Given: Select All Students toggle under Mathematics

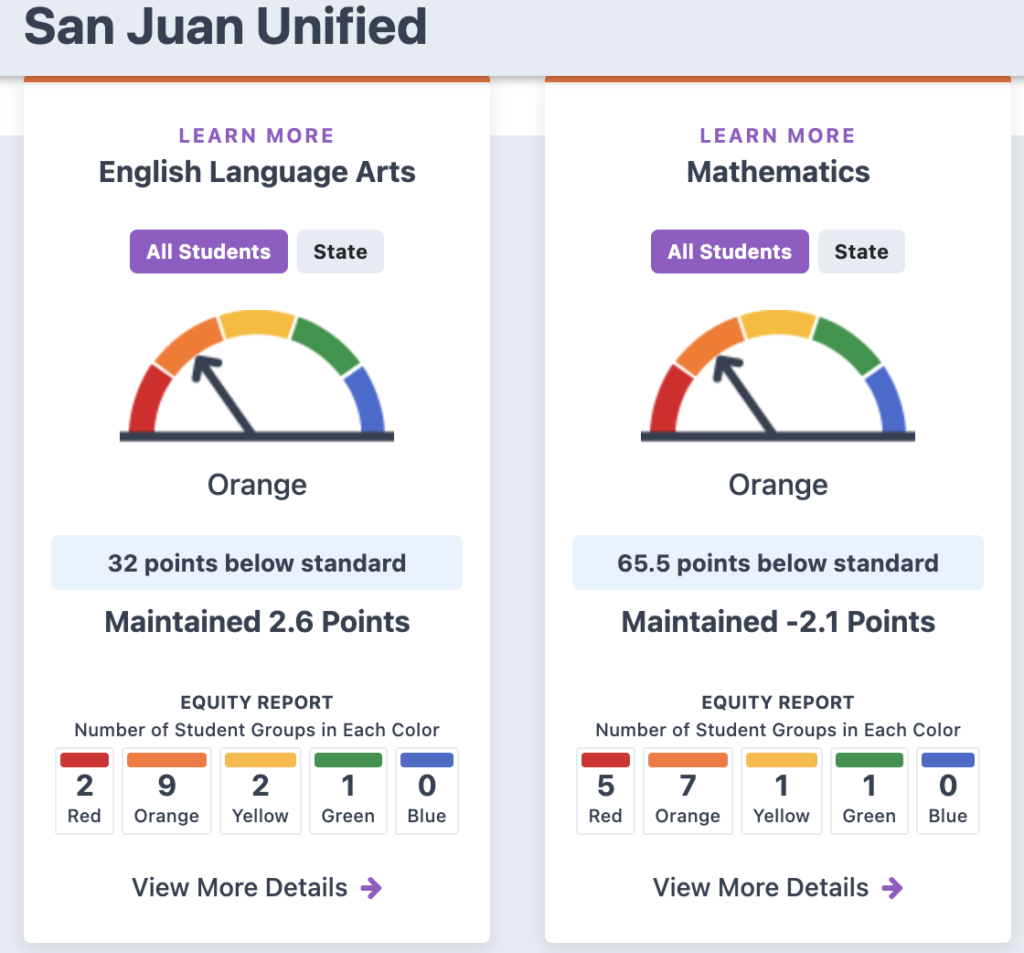Looking at the screenshot, I should click(729, 252).
